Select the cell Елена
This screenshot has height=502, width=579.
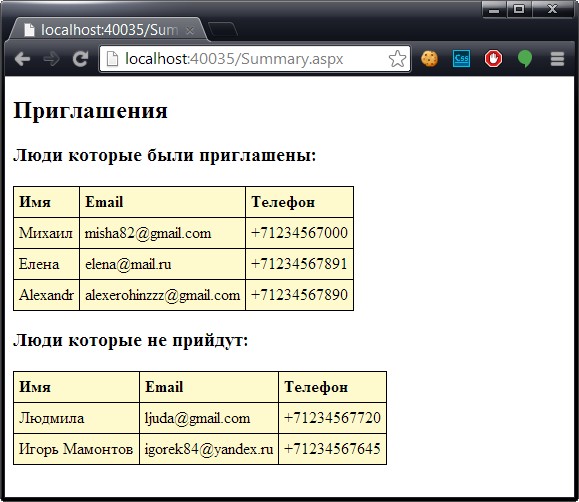click(47, 264)
